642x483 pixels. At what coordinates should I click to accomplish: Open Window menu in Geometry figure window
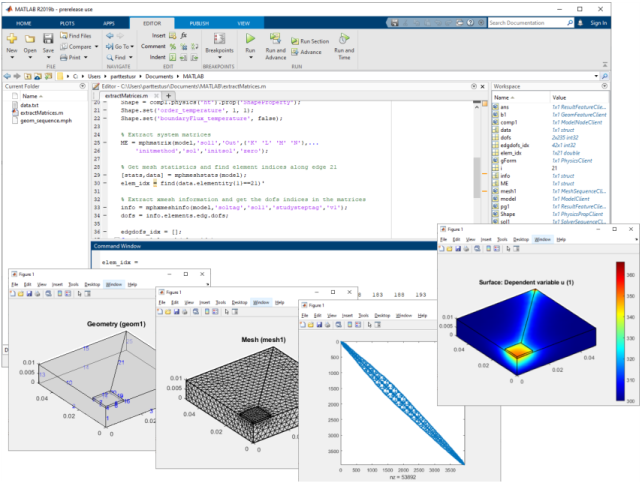point(114,284)
